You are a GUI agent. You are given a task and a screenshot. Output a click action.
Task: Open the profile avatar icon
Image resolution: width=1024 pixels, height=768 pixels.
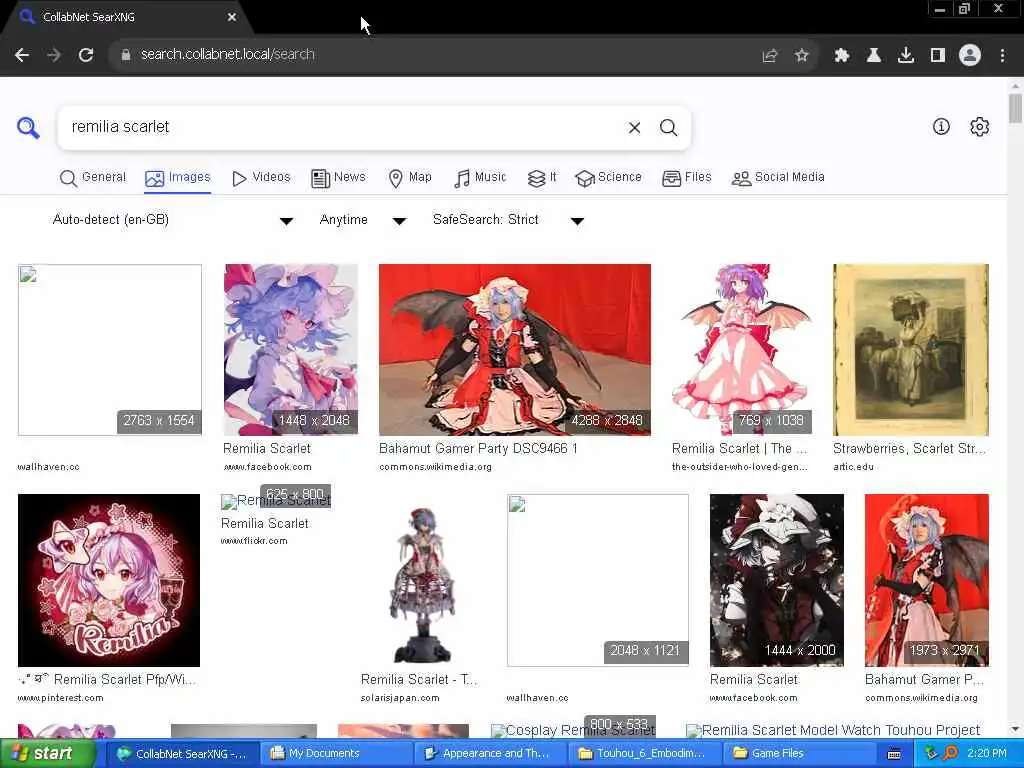click(x=970, y=56)
